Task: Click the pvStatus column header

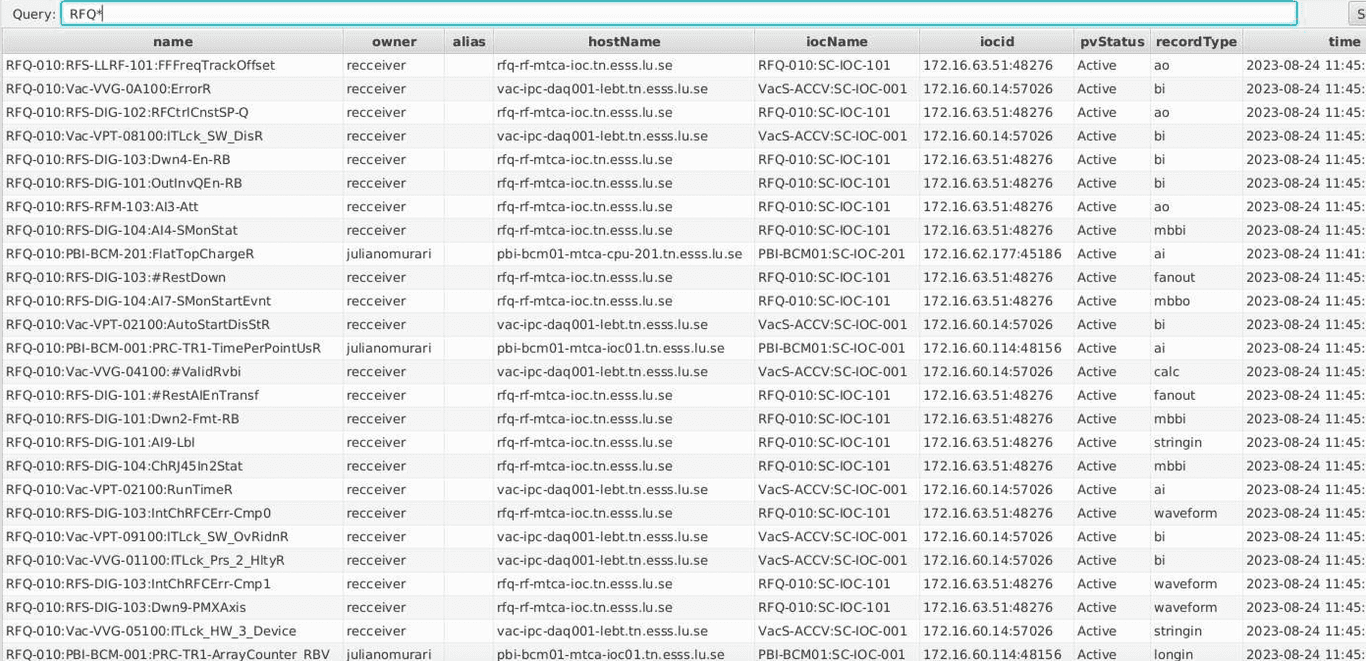Action: [1111, 42]
